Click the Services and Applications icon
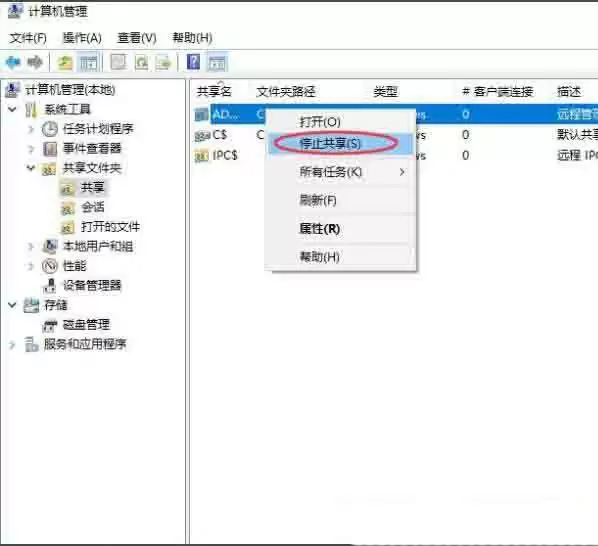The height and width of the screenshot is (546, 598). 31,344
